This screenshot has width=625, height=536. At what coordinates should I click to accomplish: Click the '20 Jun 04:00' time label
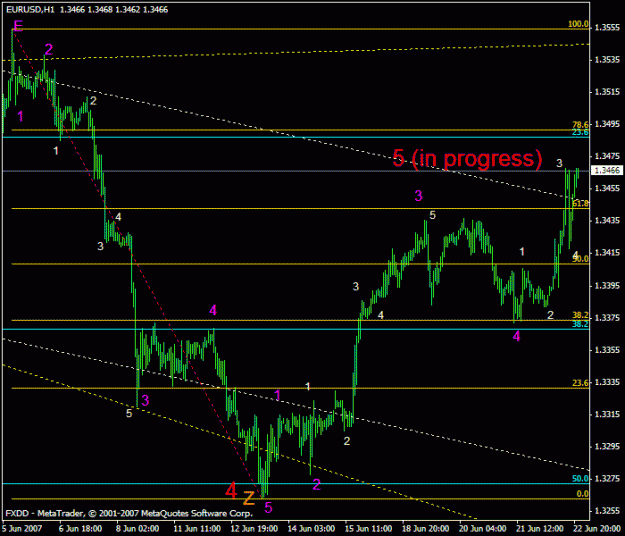[x=483, y=529]
